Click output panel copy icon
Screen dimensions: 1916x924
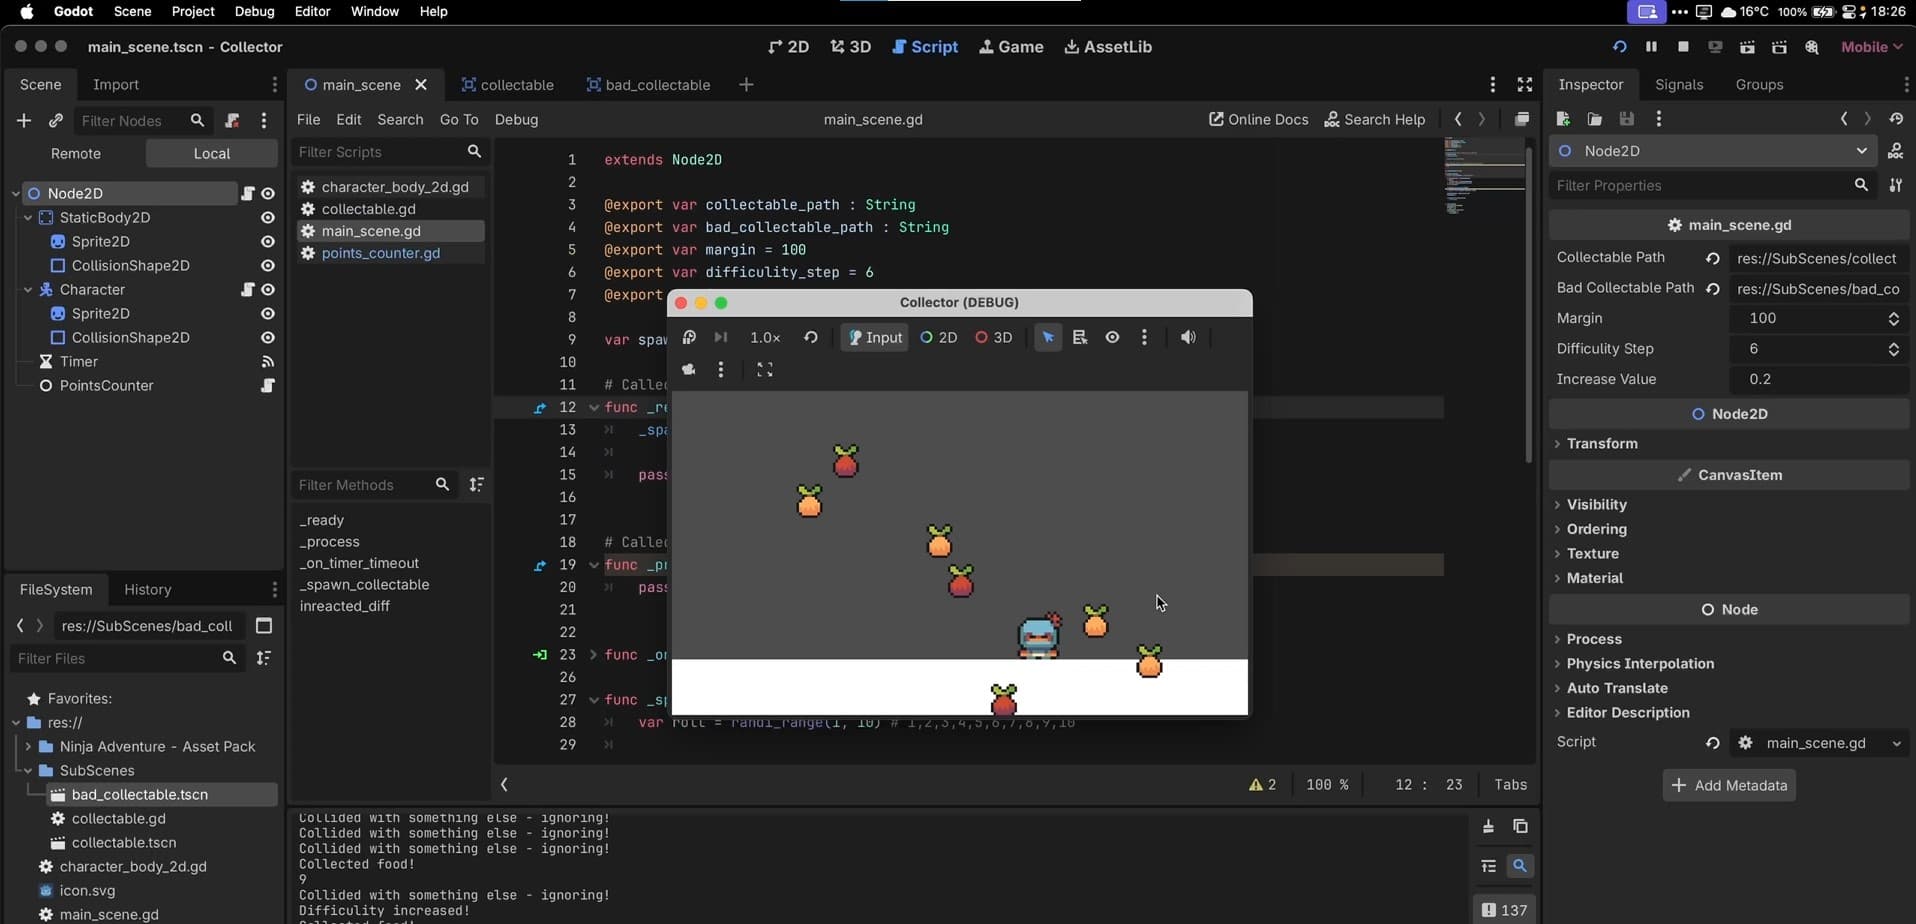[1520, 826]
